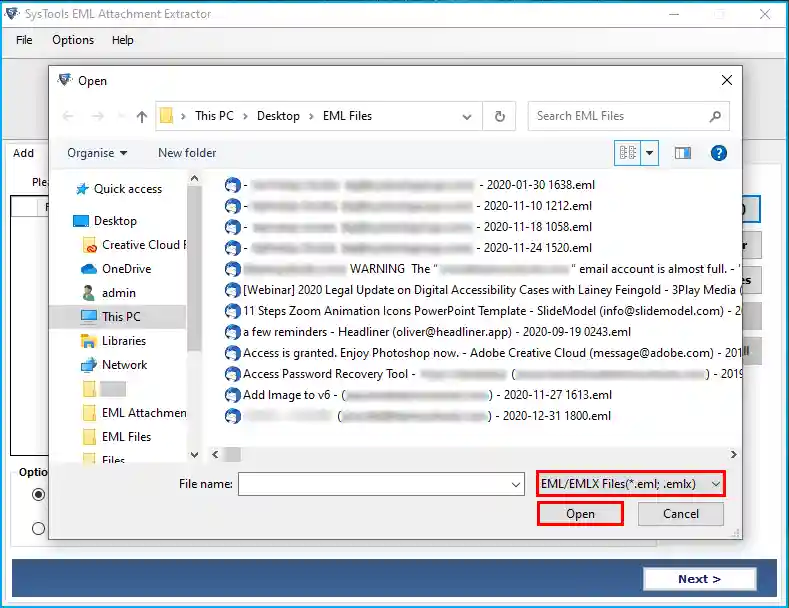The height and width of the screenshot is (608, 789).
Task: Select Access Password Recovery Tool file
Action: 483,374
